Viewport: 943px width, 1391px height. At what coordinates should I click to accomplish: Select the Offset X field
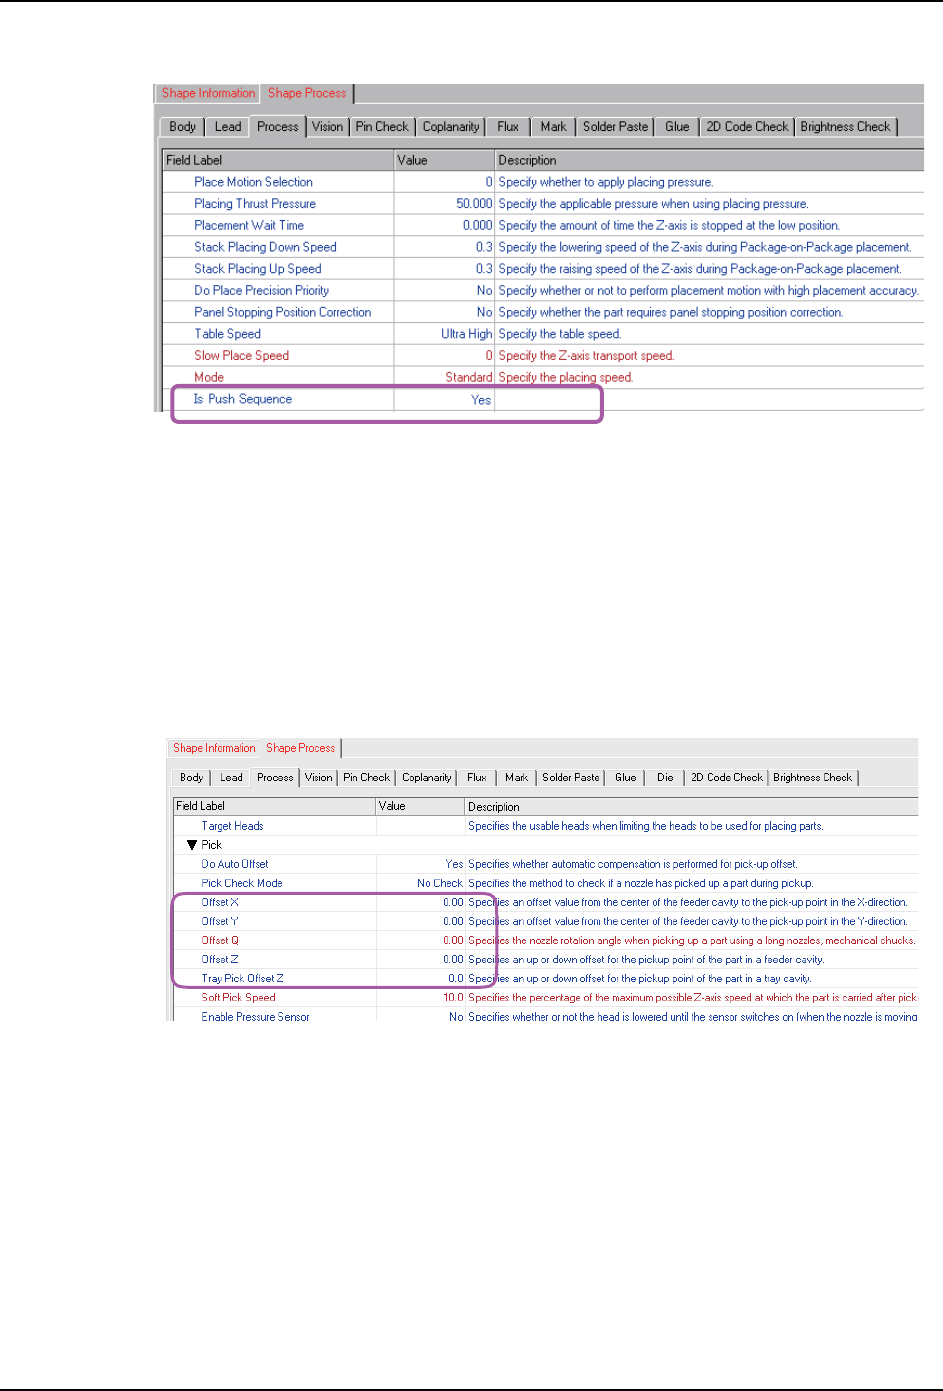pyautogui.click(x=220, y=902)
